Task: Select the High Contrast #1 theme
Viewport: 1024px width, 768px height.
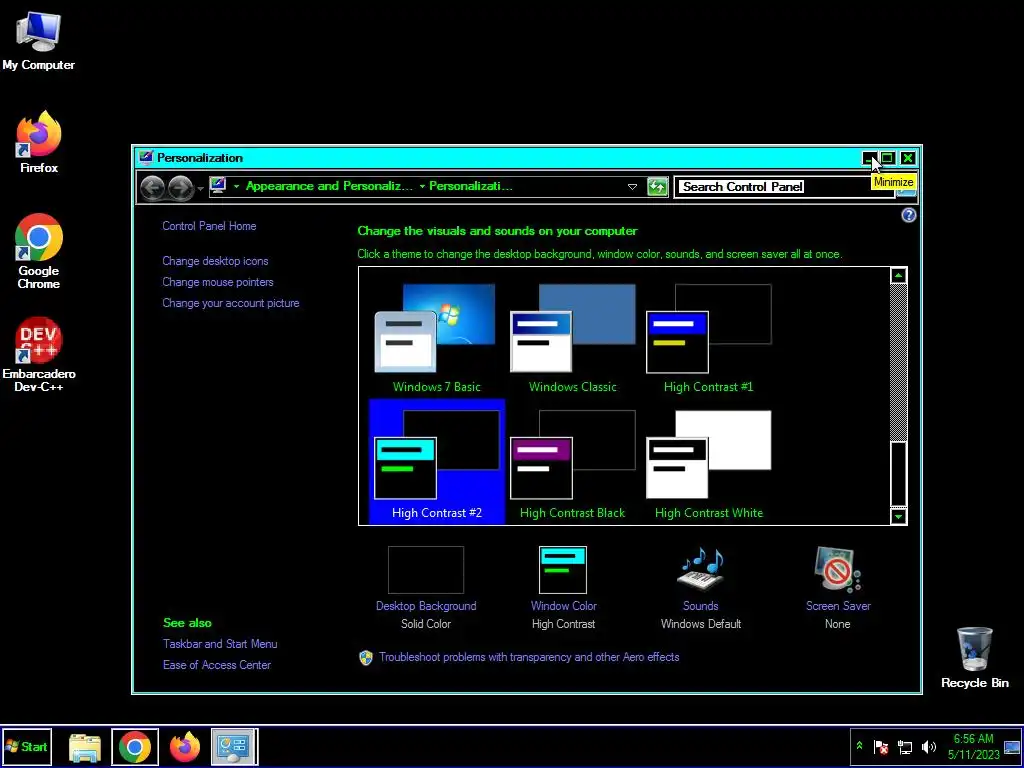Action: point(708,338)
